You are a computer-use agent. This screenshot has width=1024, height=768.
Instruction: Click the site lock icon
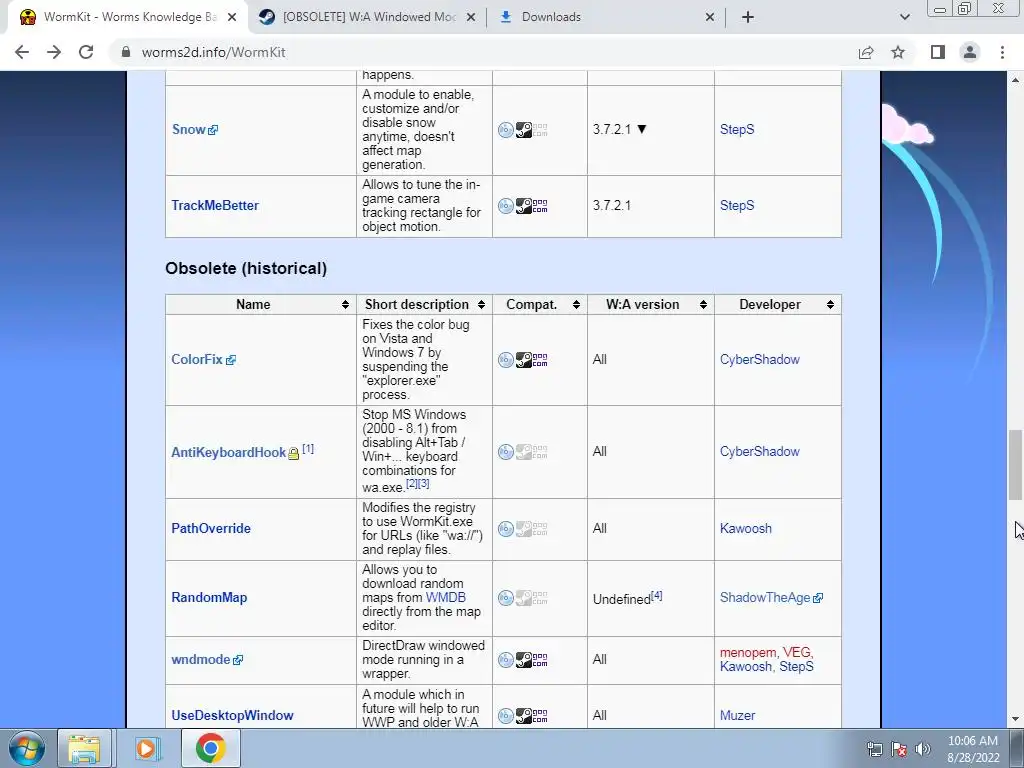pyautogui.click(x=126, y=52)
